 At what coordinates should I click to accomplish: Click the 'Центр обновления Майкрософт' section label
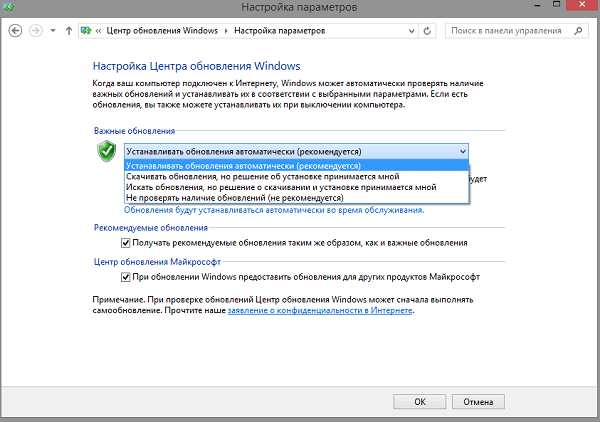(157, 262)
